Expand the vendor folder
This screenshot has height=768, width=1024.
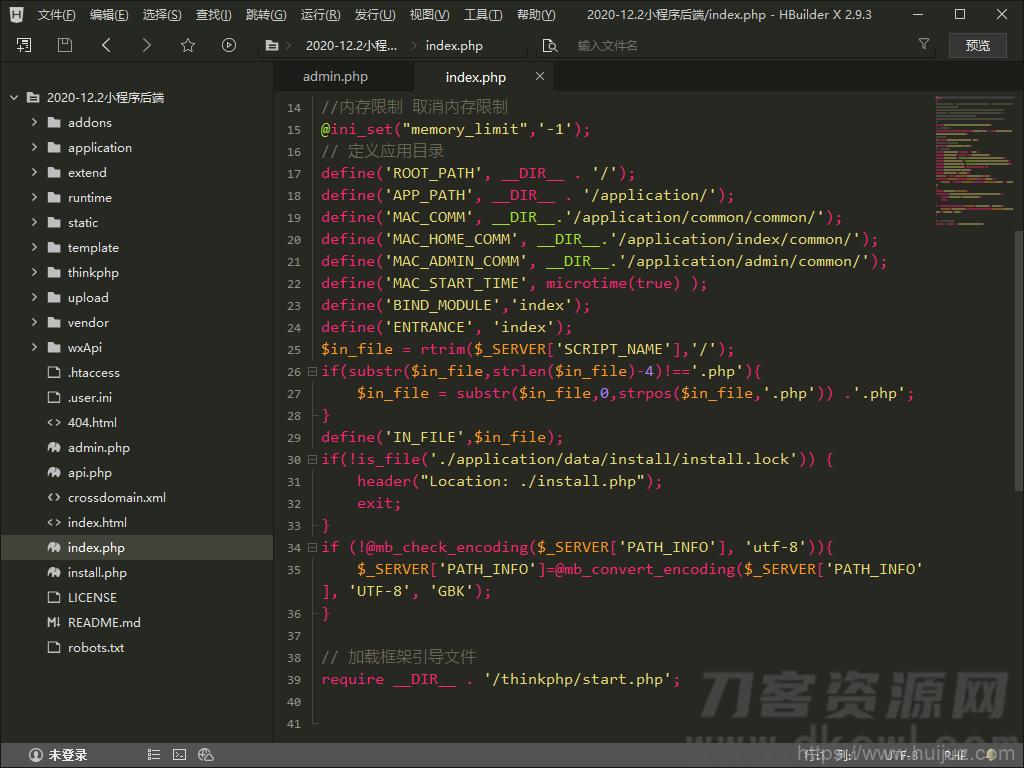[x=35, y=322]
